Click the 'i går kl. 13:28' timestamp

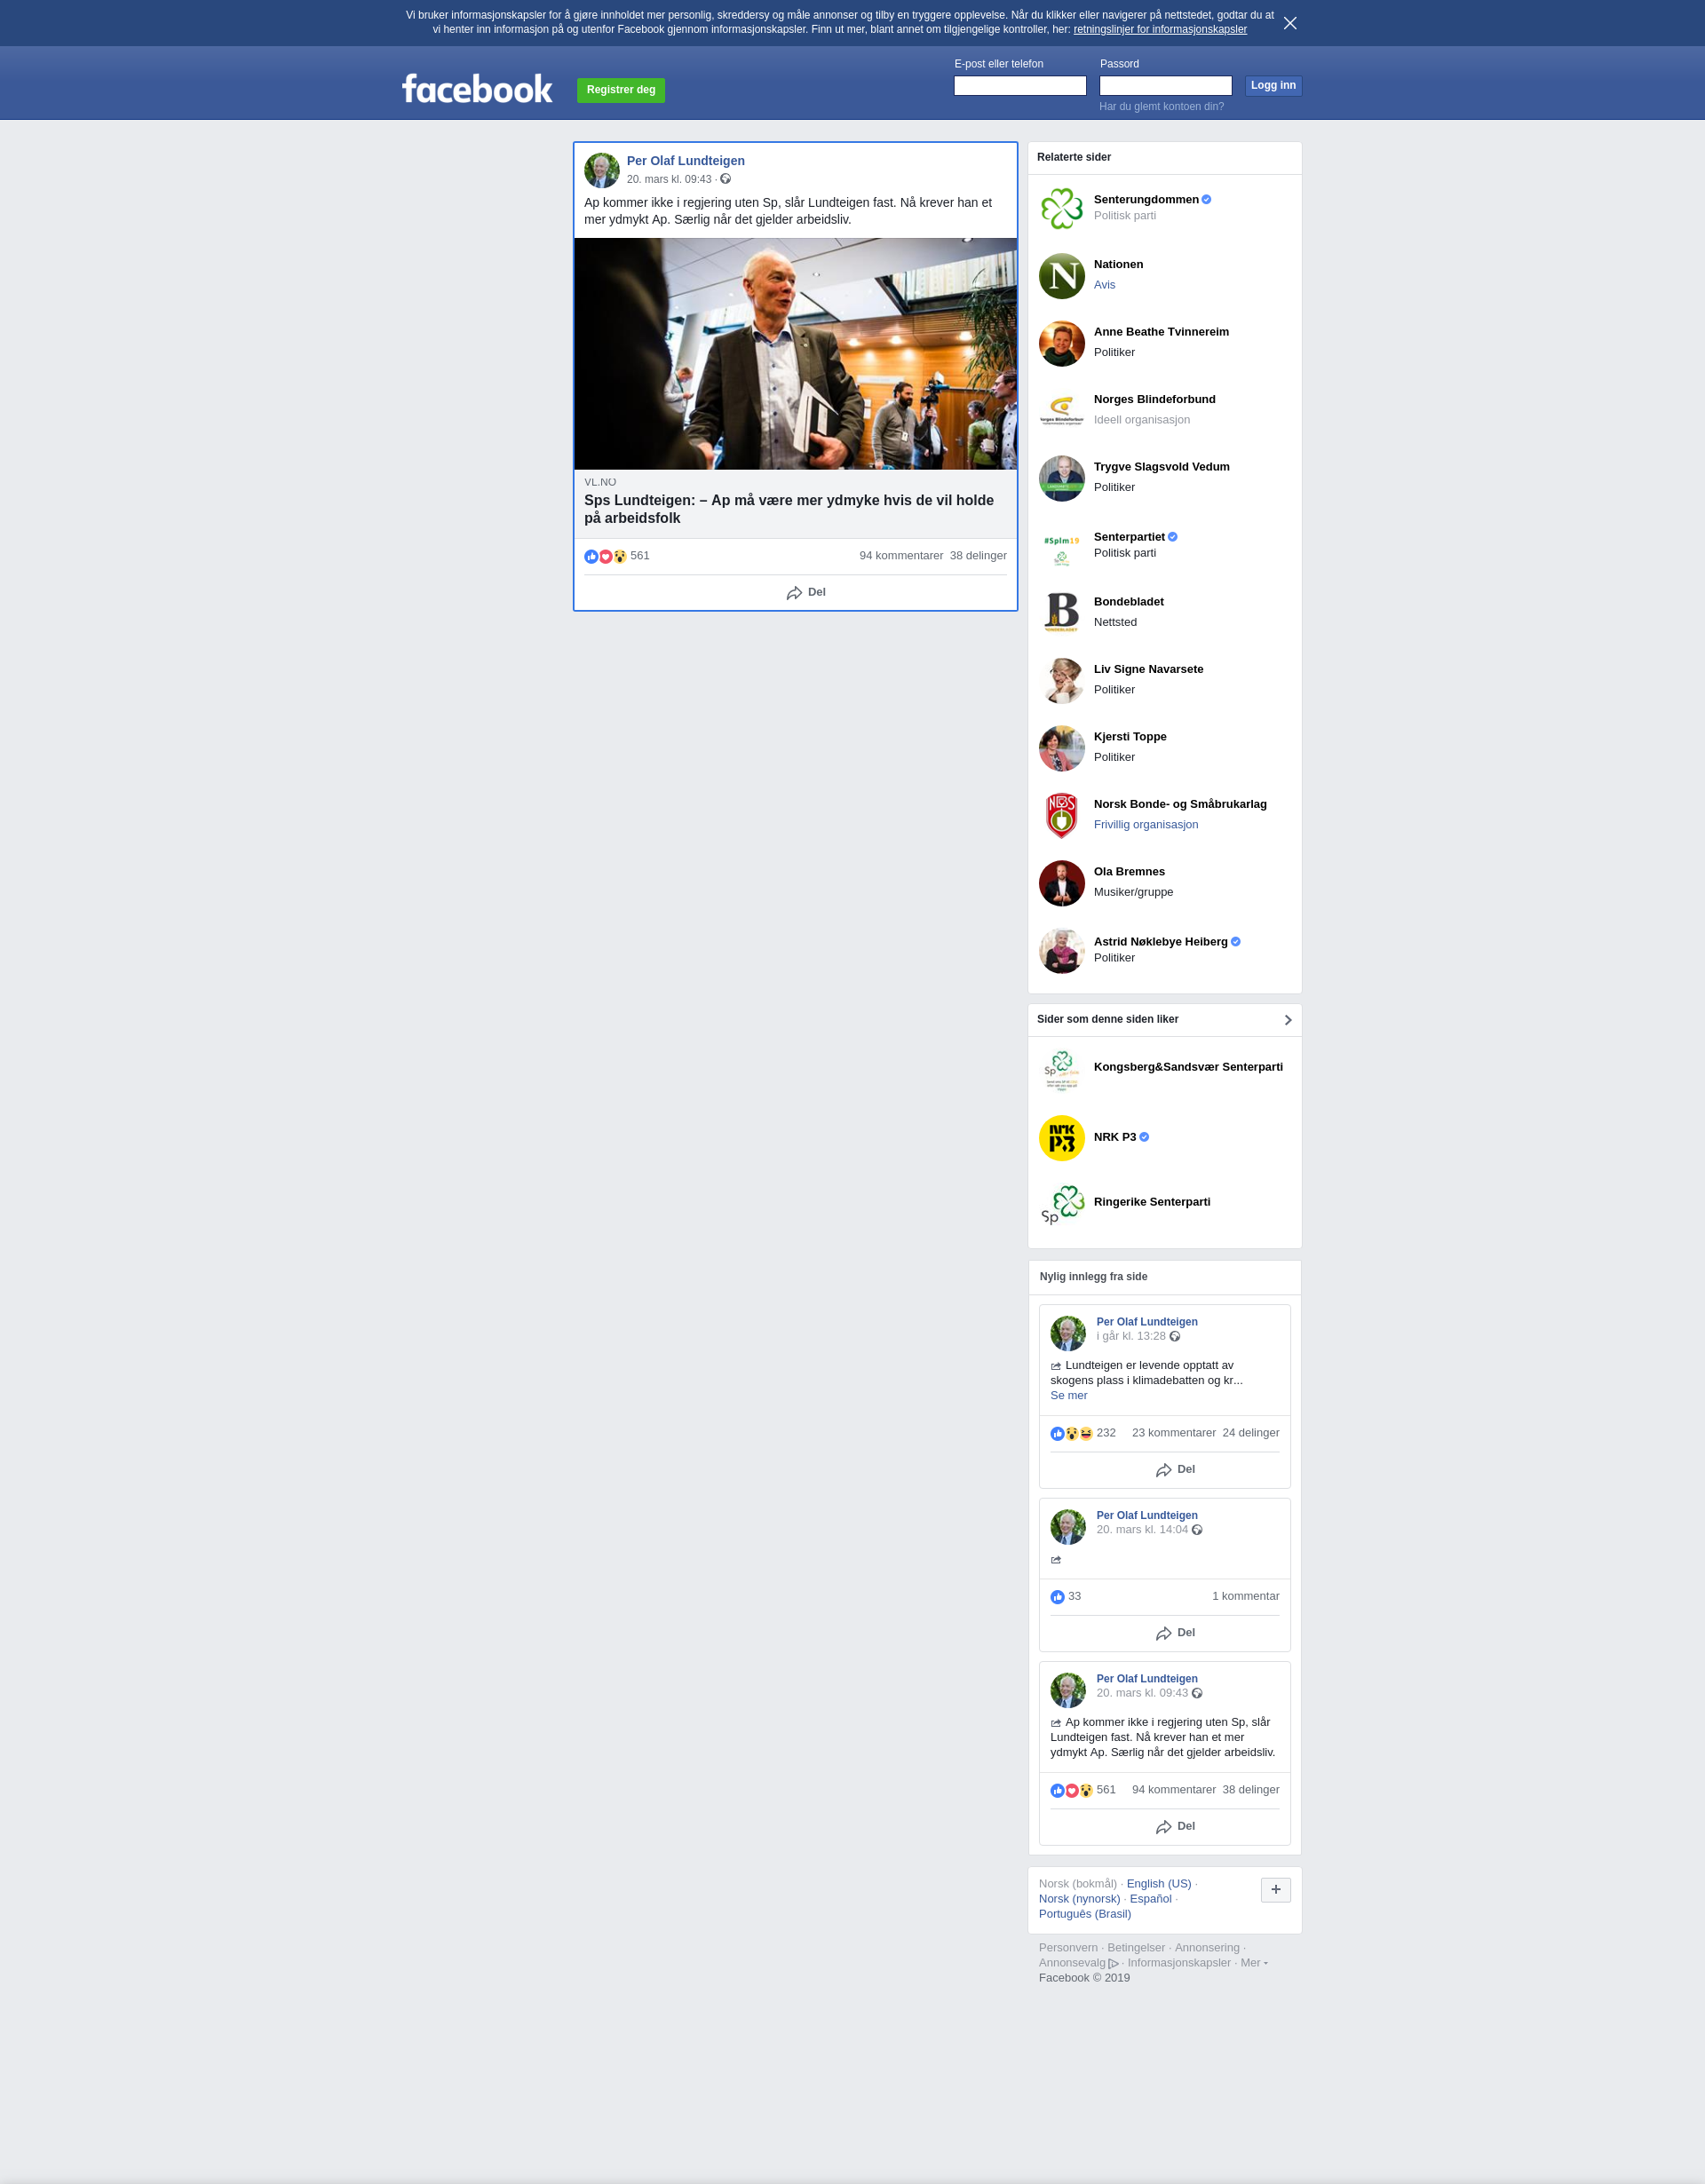coord(1130,1336)
